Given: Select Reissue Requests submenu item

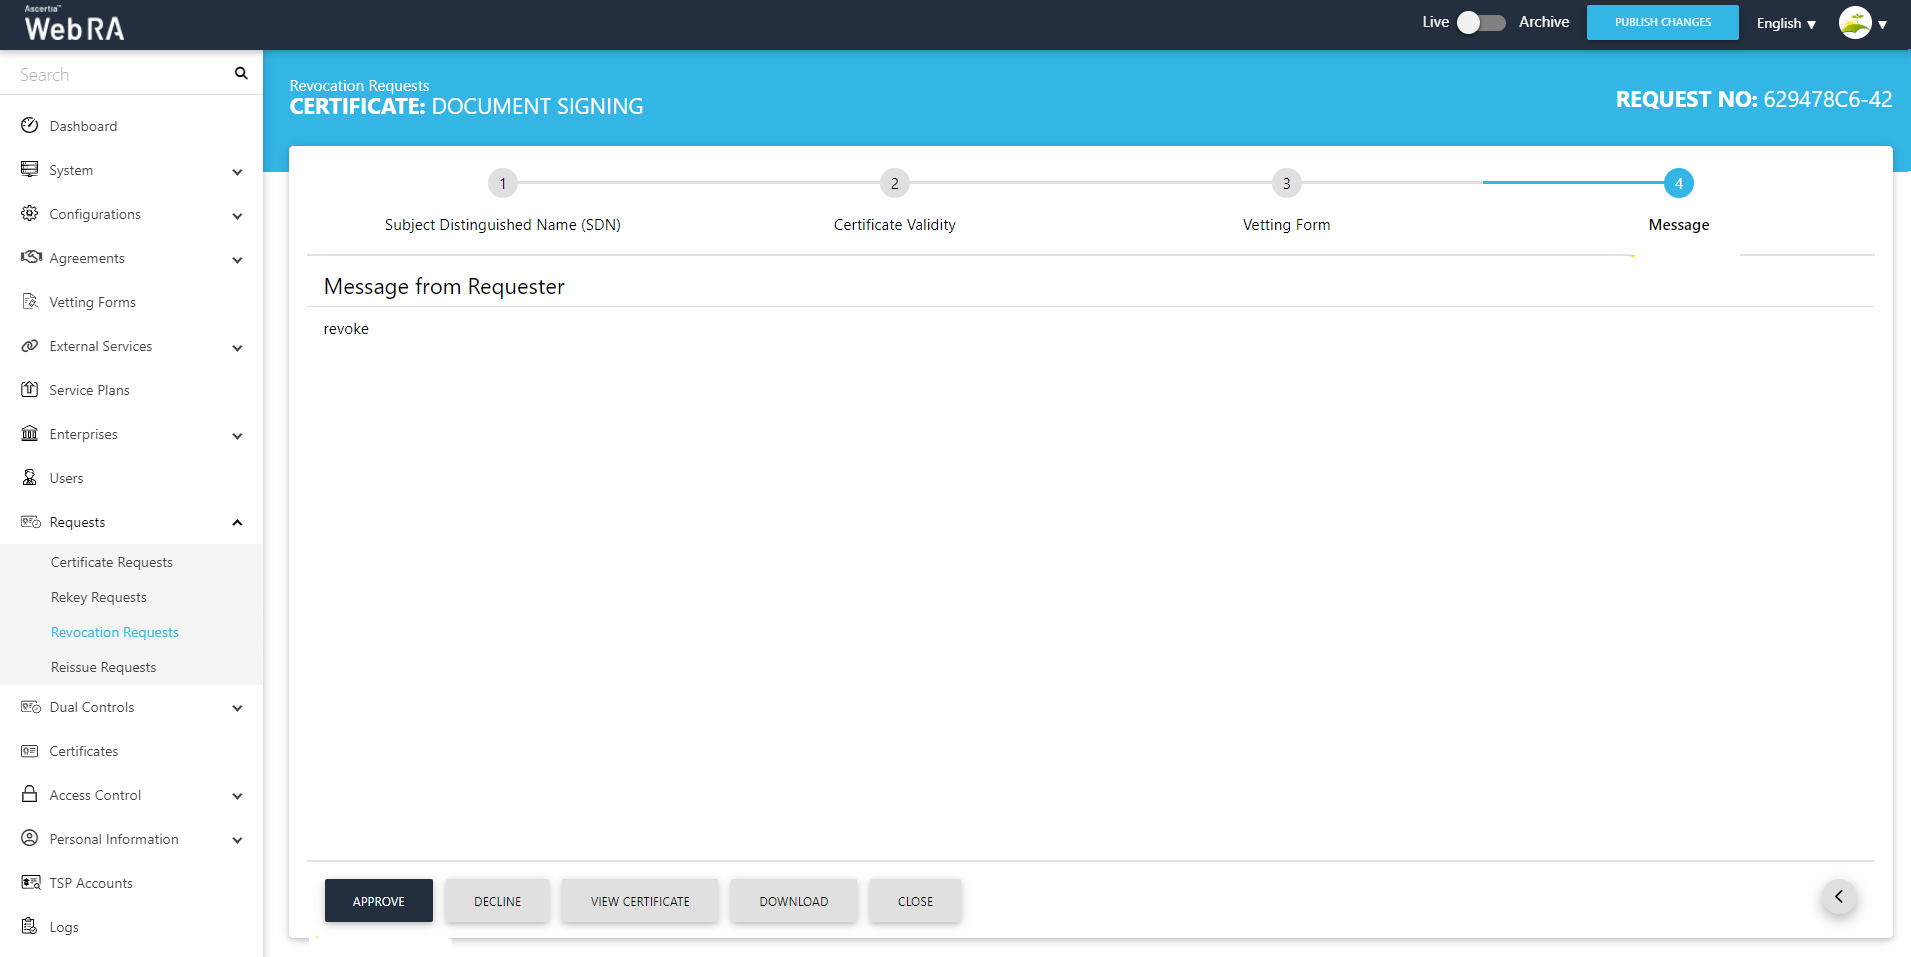Looking at the screenshot, I should [x=104, y=667].
